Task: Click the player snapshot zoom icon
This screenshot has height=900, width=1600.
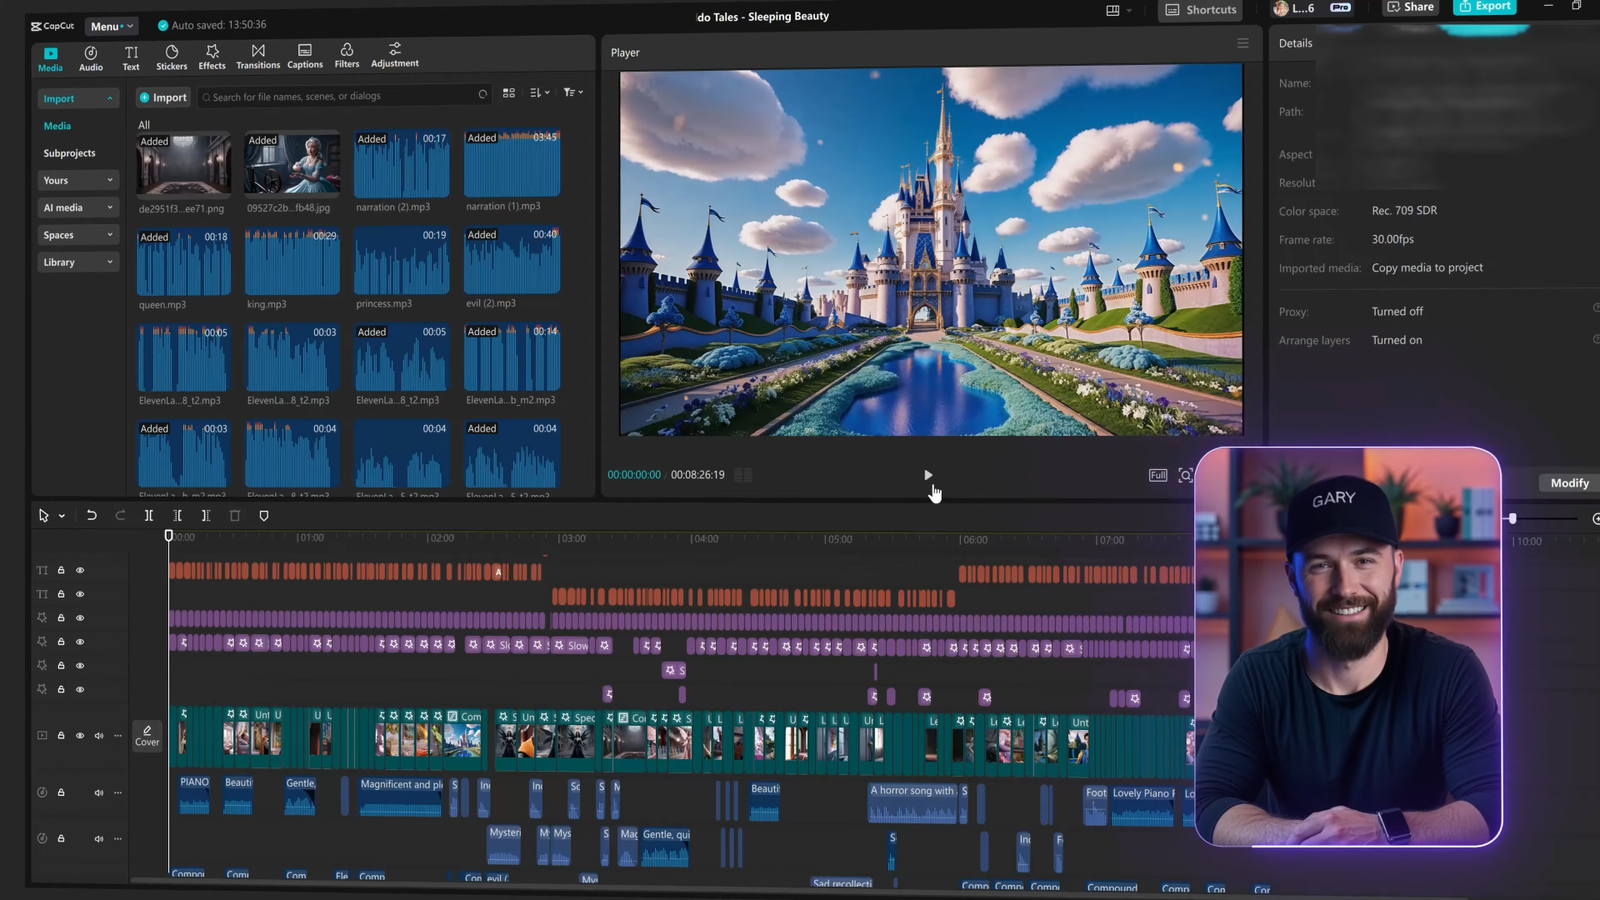Action: coord(1185,475)
